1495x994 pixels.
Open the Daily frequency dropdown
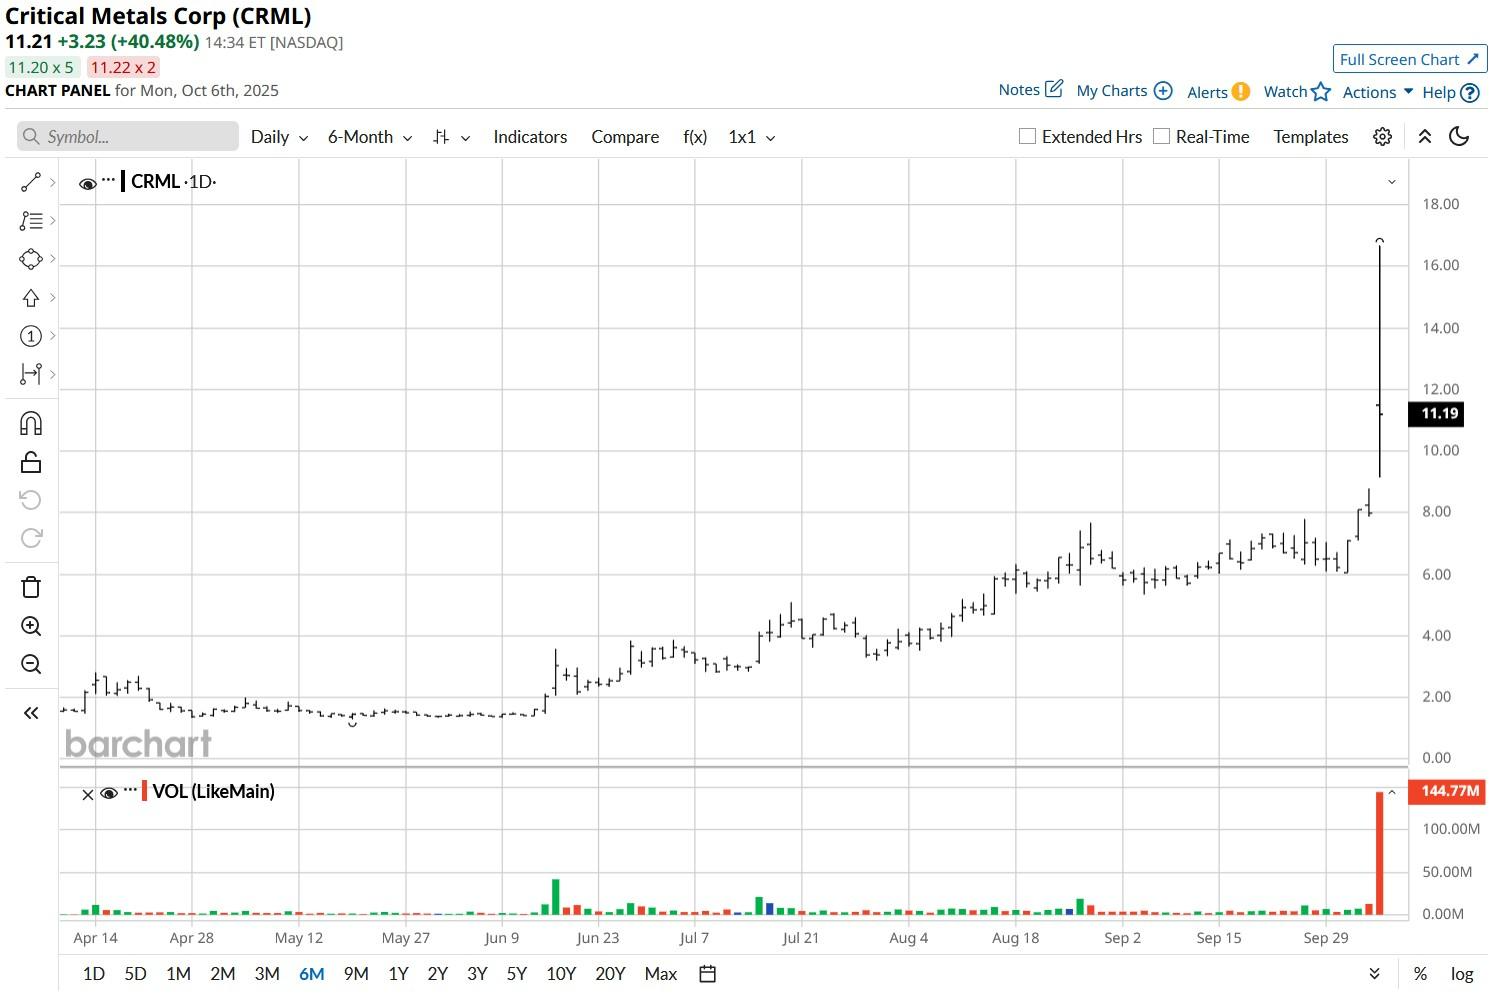pos(279,137)
